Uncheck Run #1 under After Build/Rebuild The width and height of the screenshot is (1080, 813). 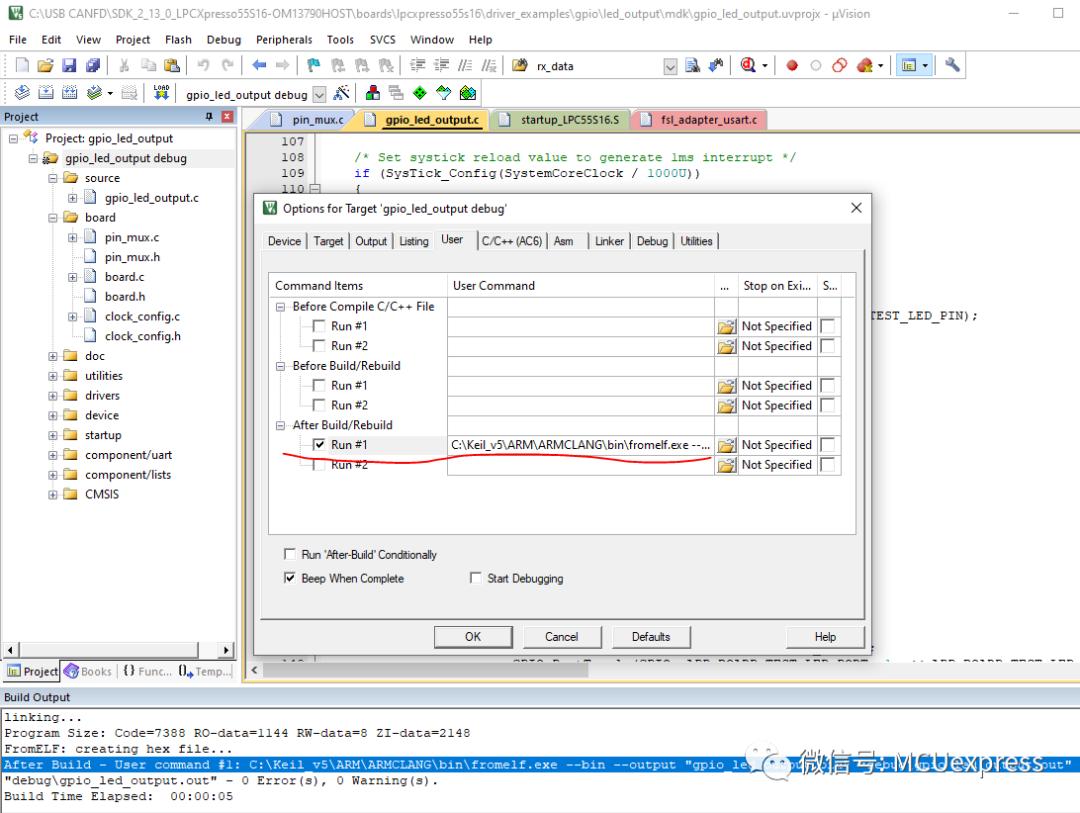coord(319,444)
